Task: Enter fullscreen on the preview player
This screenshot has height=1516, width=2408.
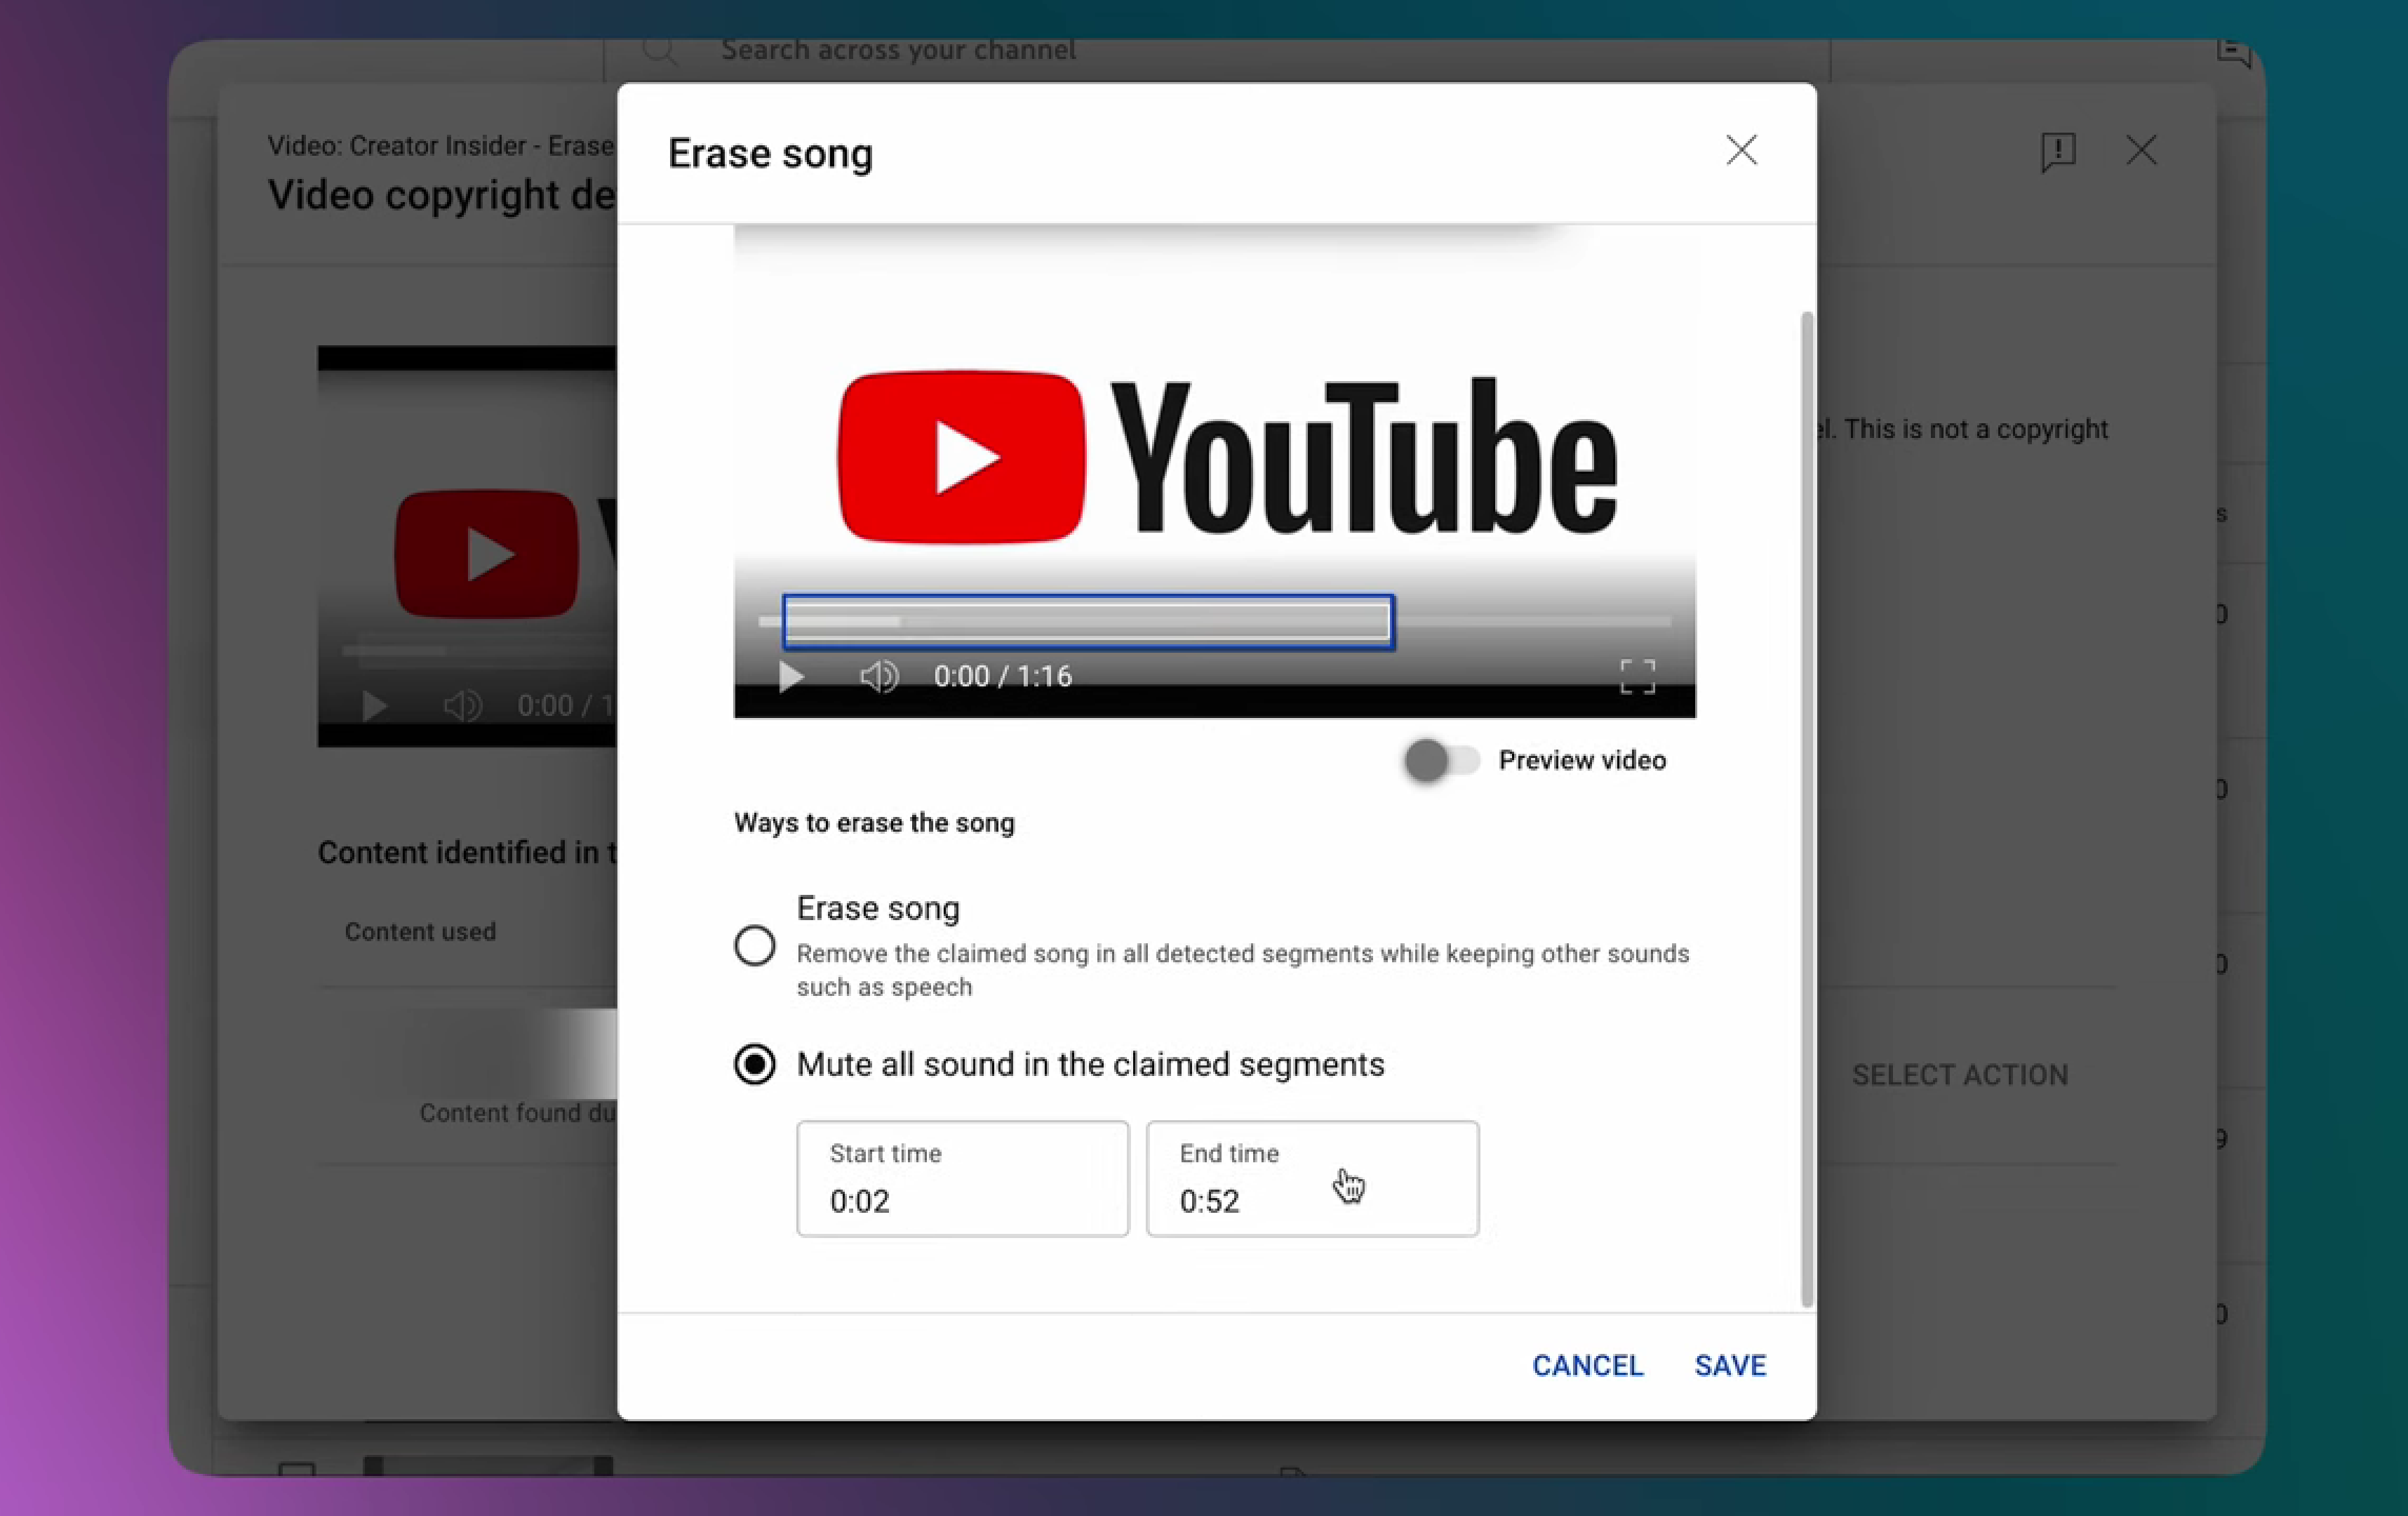Action: point(1637,676)
